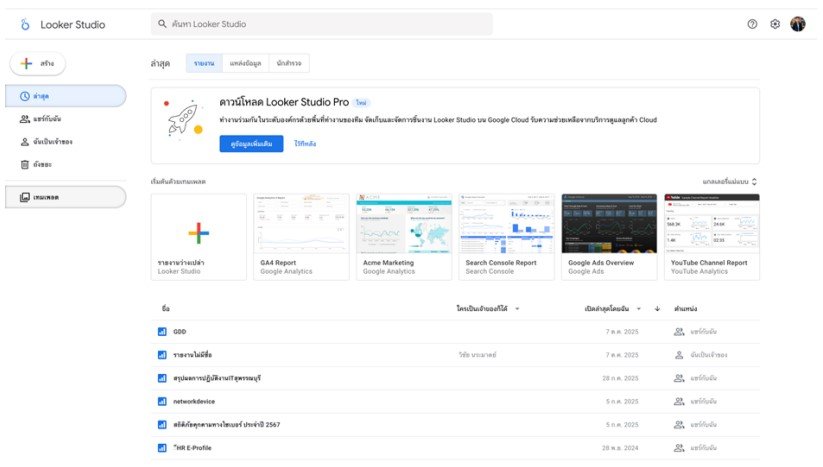Screen dimensions: 823x467
Task: Switch to the Explorer tab
Action: tap(289, 64)
